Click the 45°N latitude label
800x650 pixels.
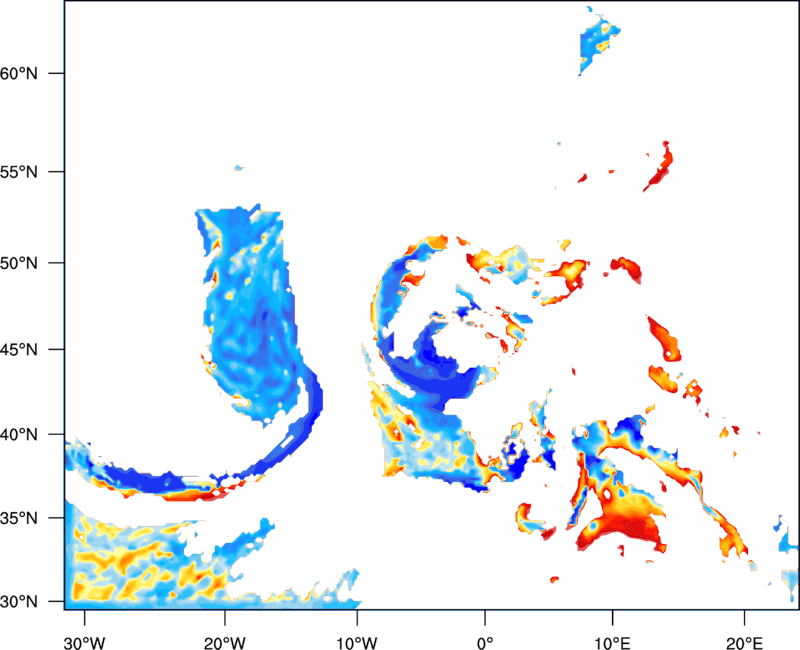19,349
